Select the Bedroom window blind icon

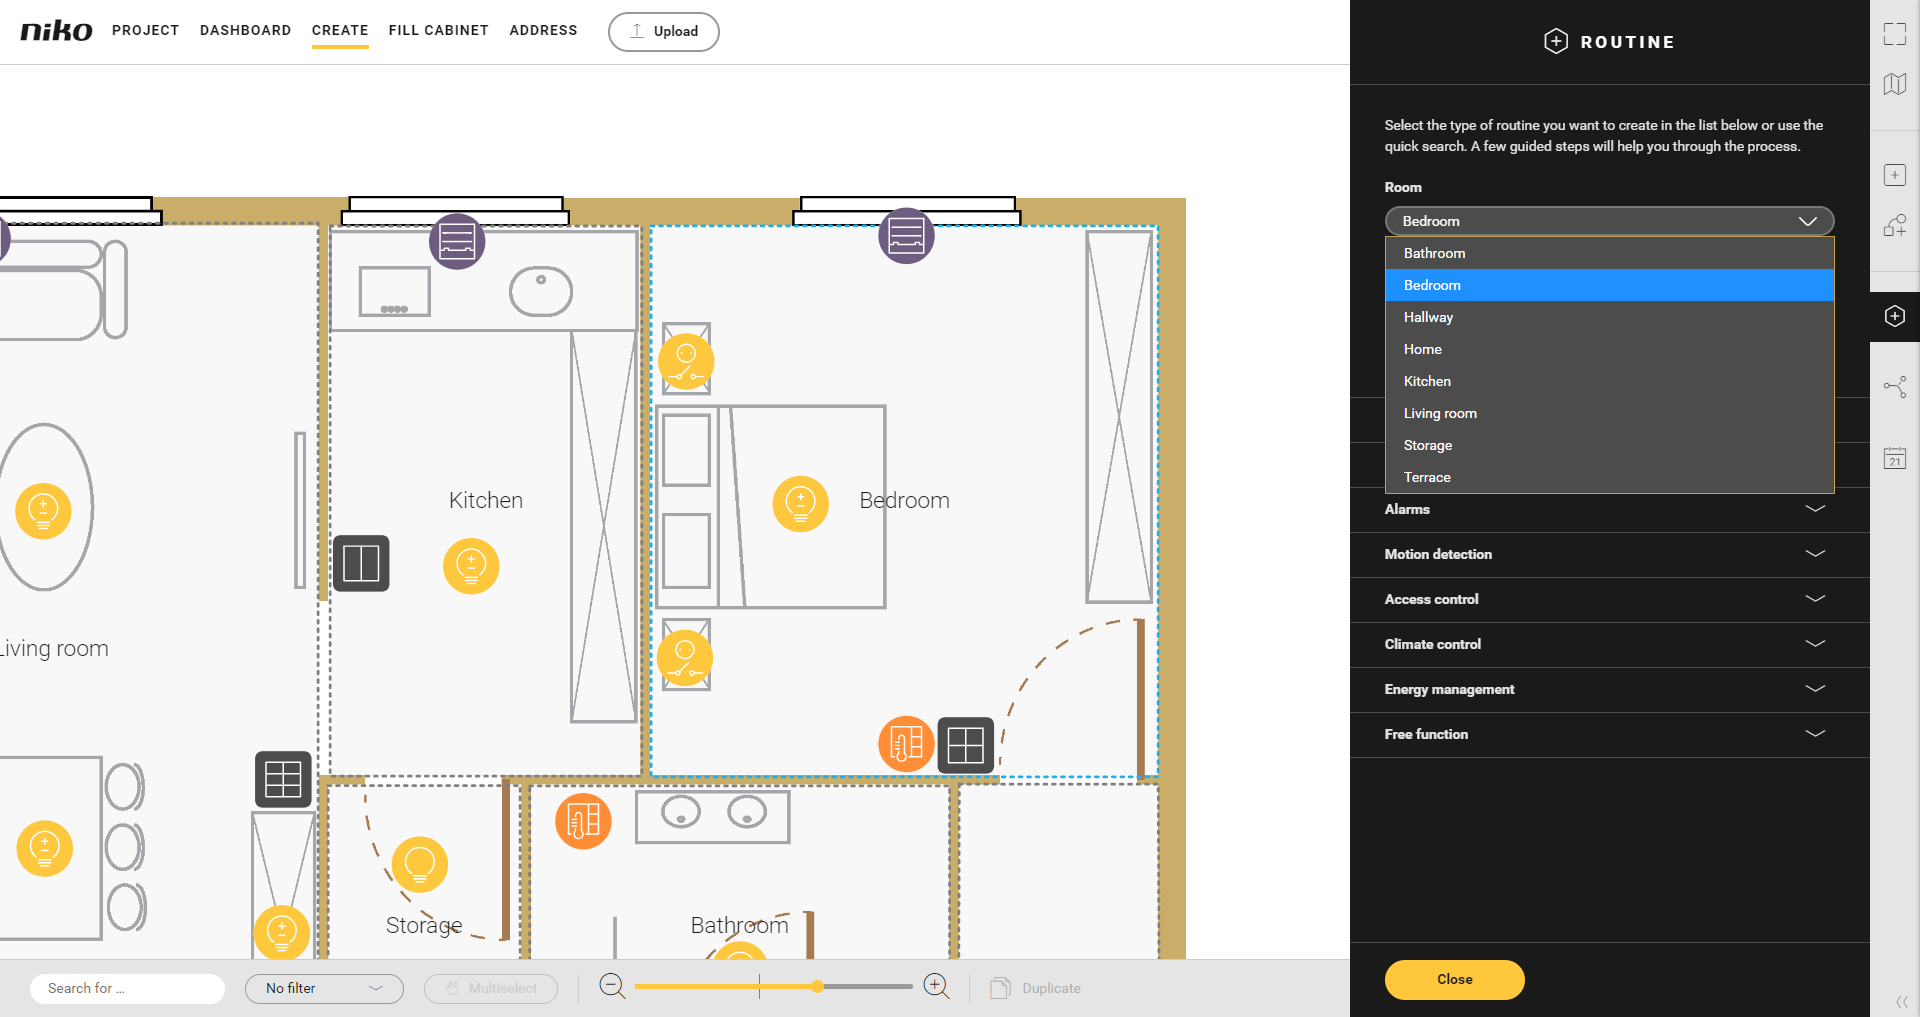tap(906, 237)
